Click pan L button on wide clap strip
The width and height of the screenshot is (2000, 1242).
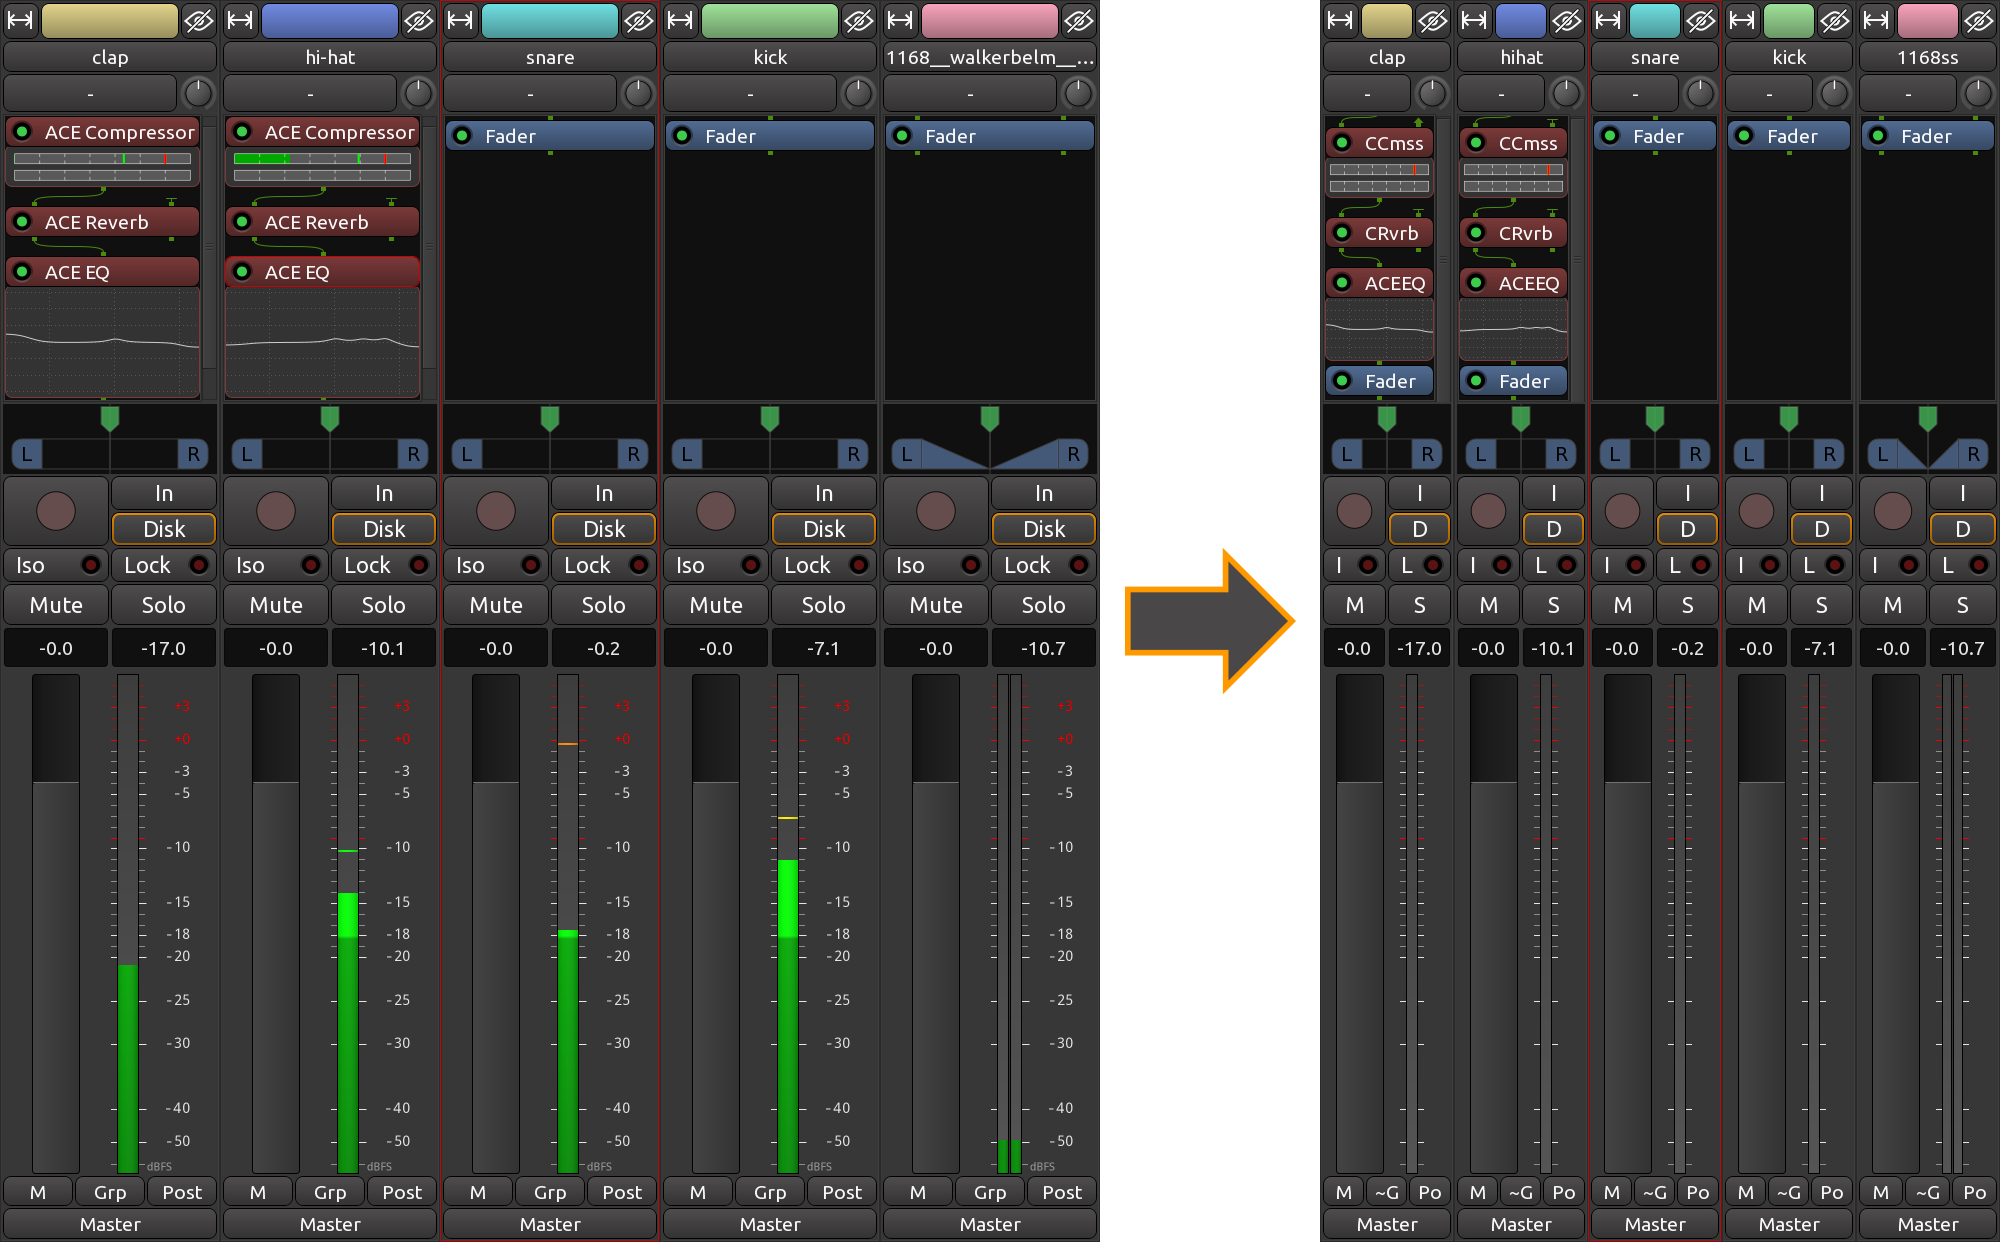(x=27, y=454)
